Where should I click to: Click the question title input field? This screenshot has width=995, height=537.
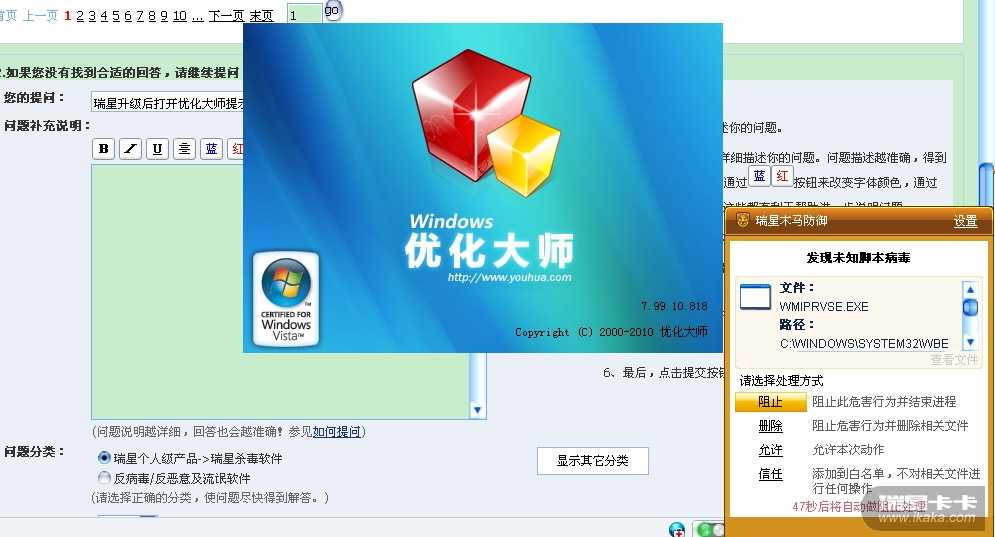pos(168,103)
